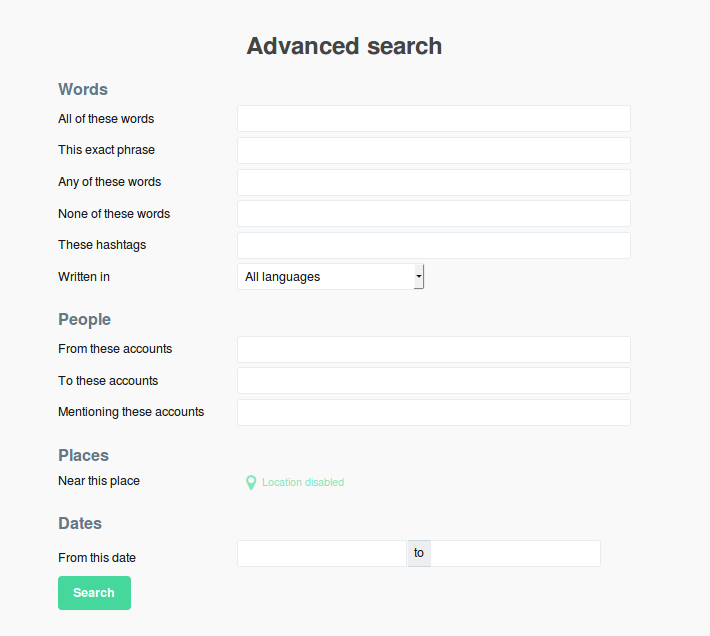Click the location pin icon

coord(251,483)
